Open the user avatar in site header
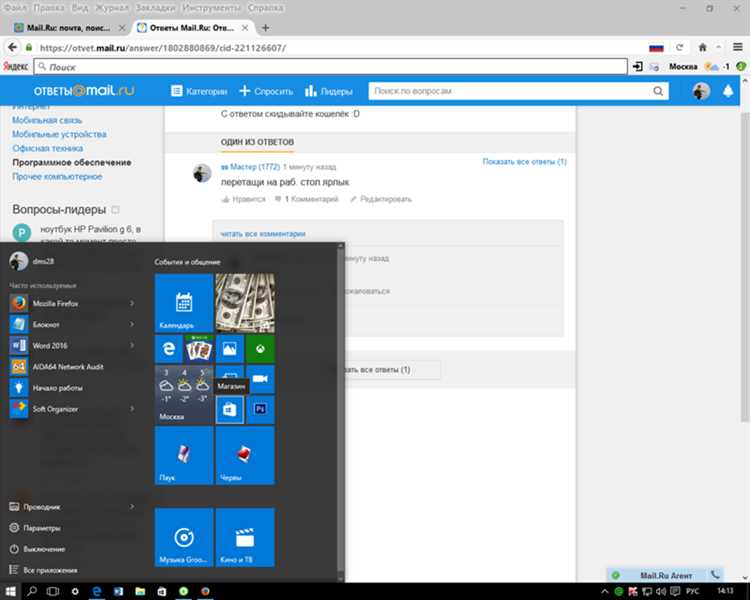The width and height of the screenshot is (750, 600). coord(701,91)
